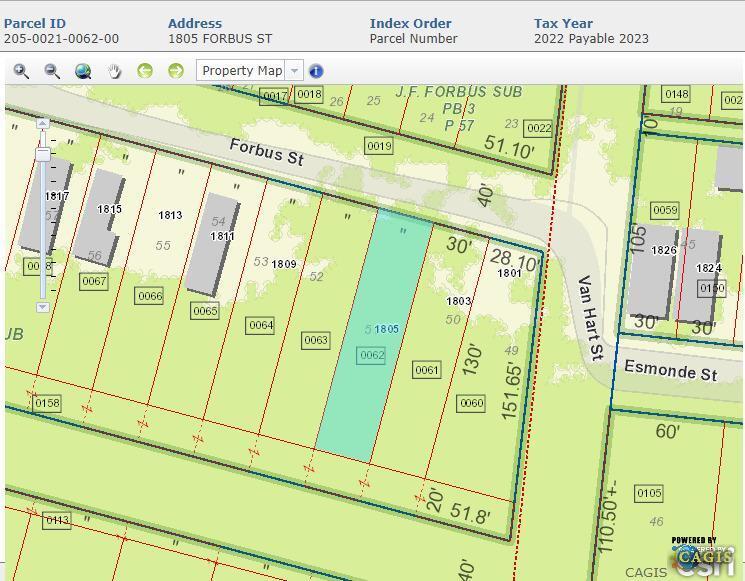Select parcel label 0017
This screenshot has height=581, width=745.
tap(275, 97)
